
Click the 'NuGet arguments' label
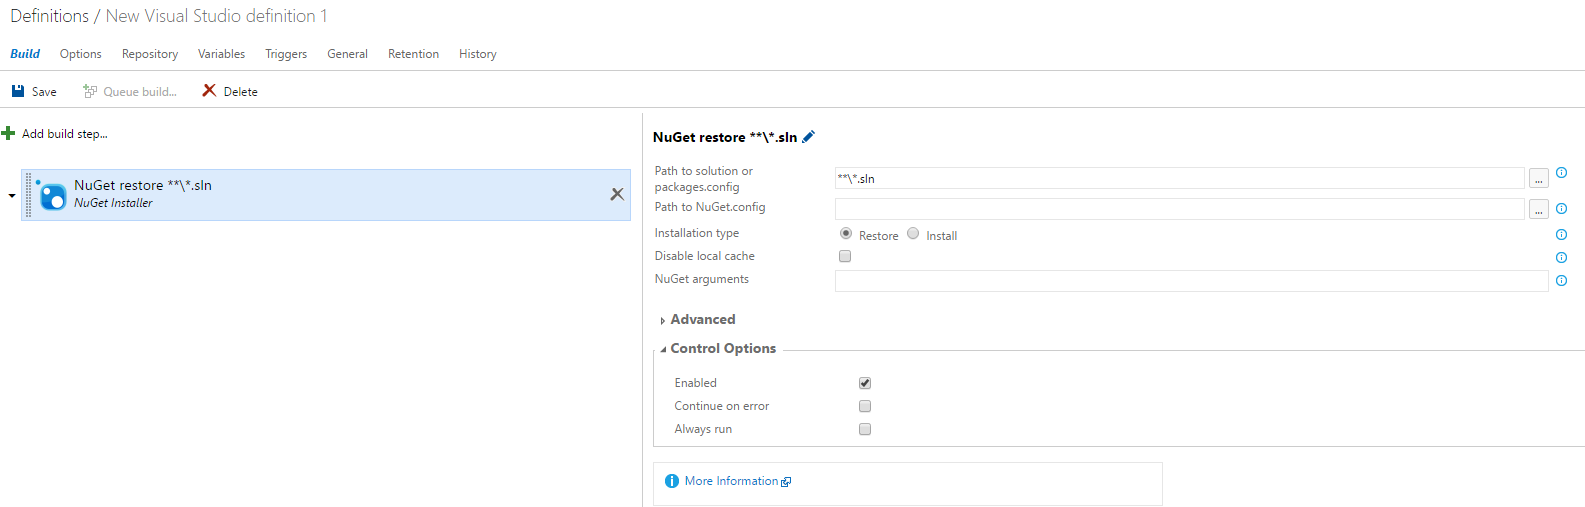click(x=702, y=279)
